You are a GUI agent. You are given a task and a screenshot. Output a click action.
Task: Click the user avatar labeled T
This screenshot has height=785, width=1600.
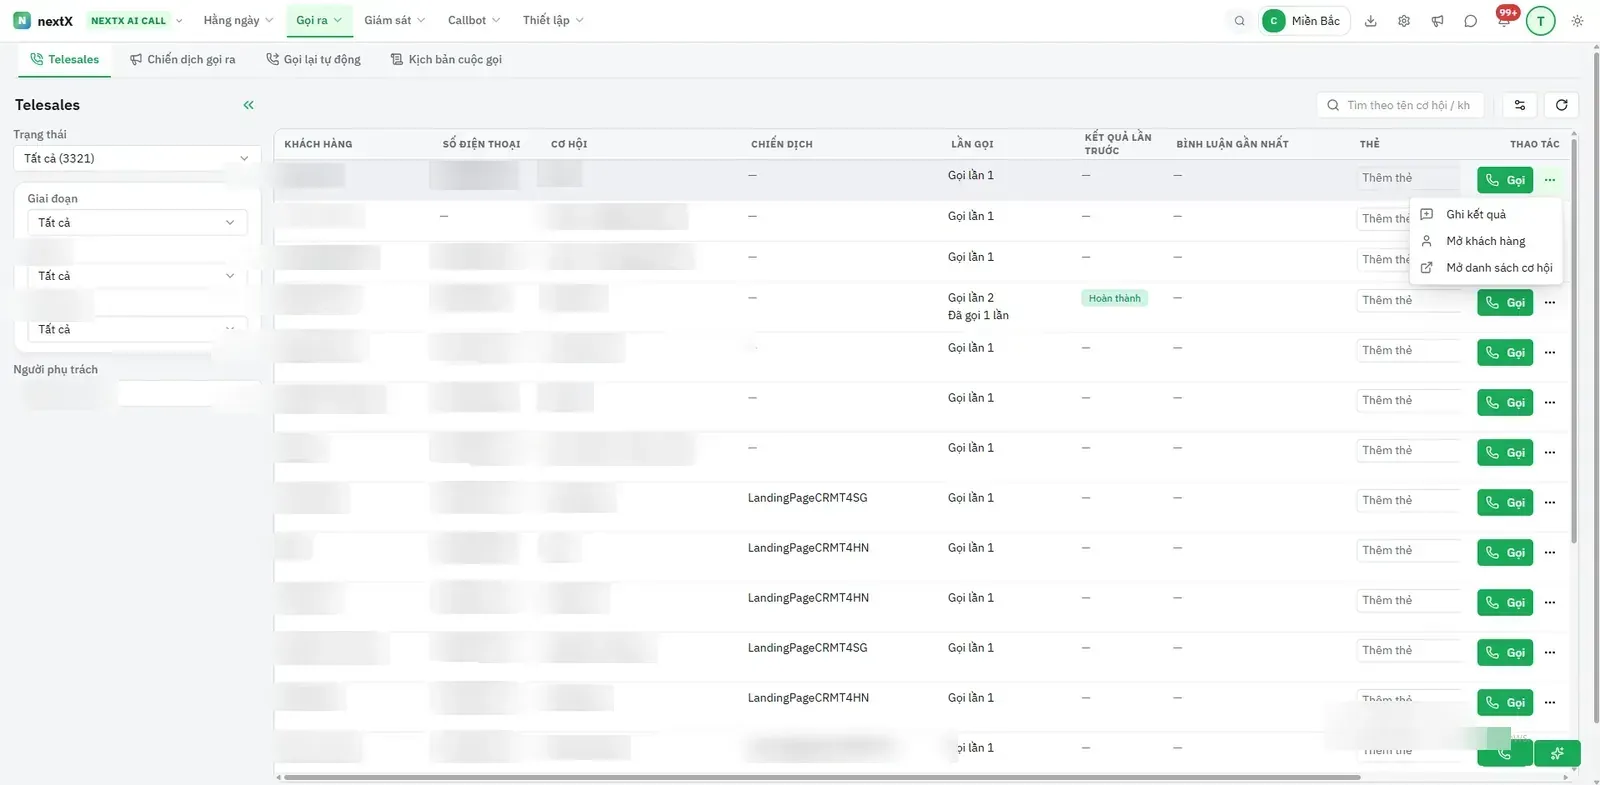(1541, 21)
